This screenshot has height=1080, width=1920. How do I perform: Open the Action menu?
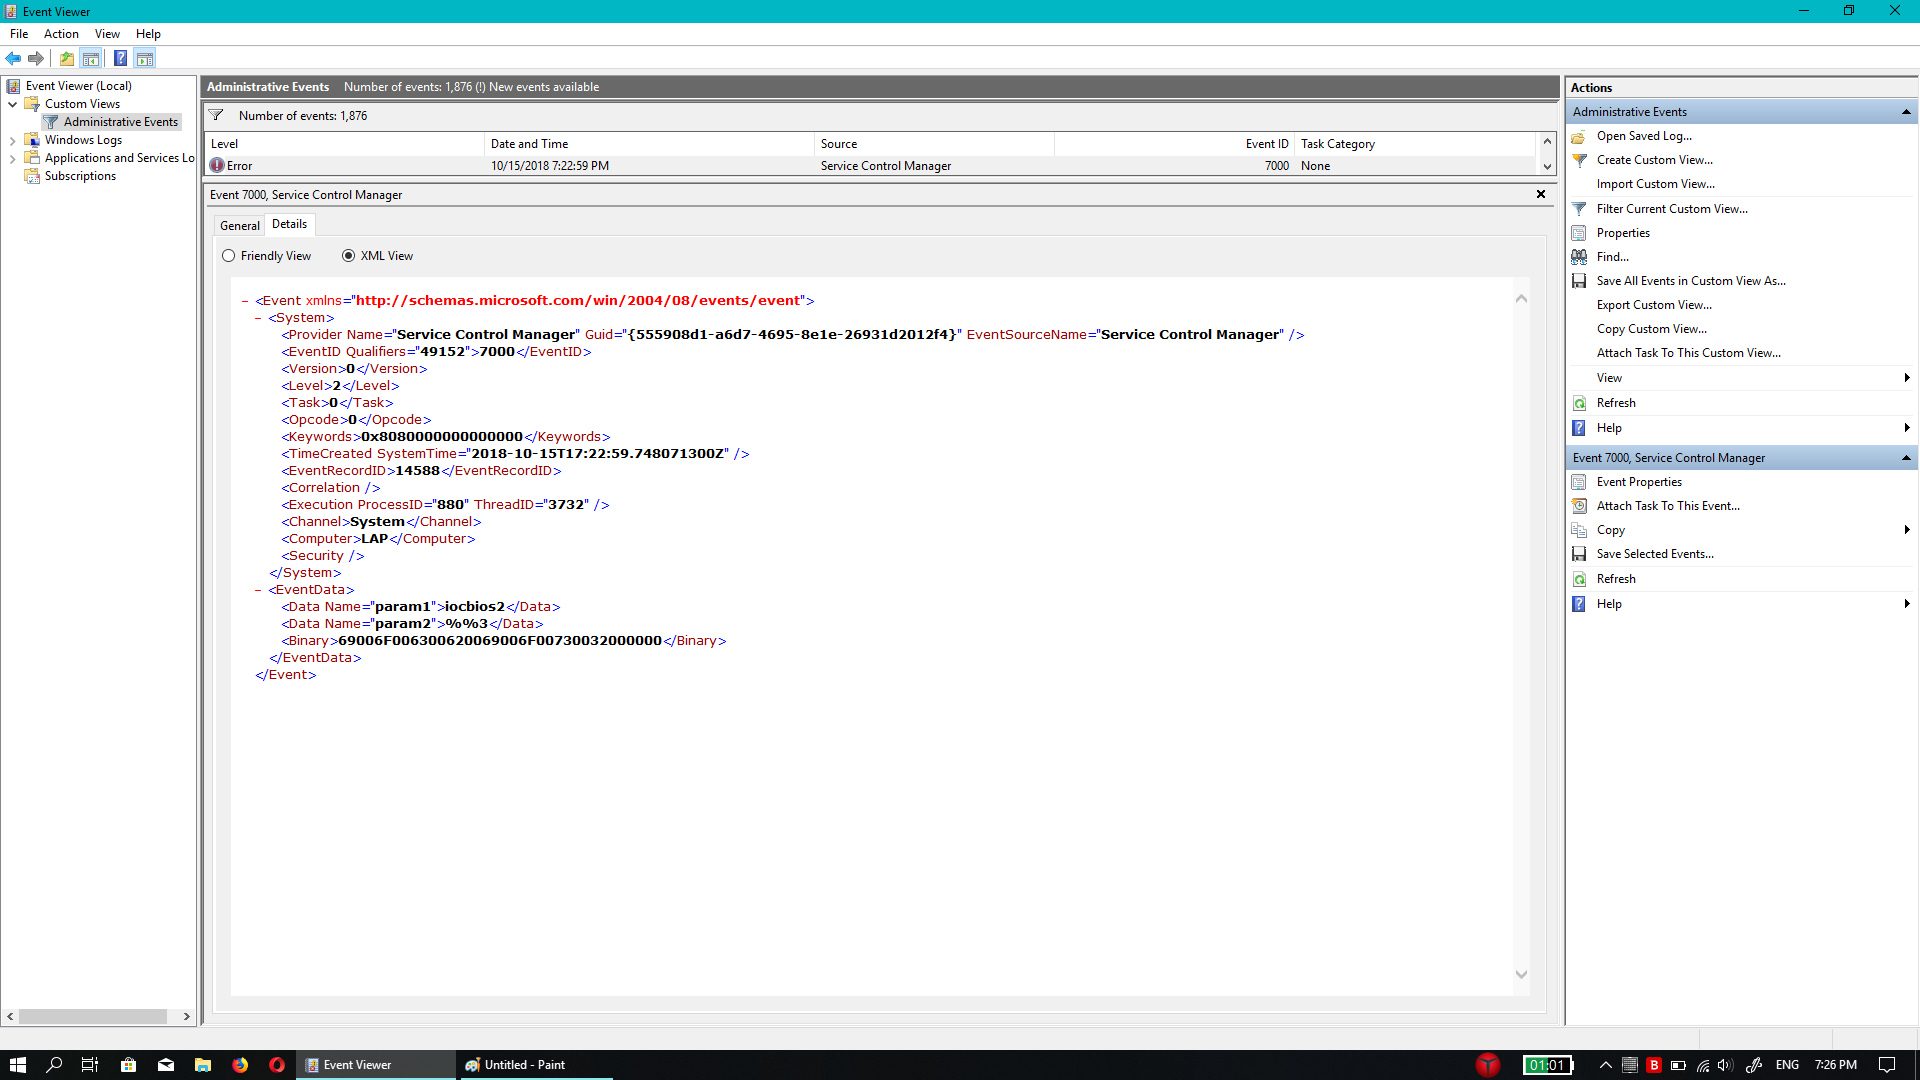point(61,34)
